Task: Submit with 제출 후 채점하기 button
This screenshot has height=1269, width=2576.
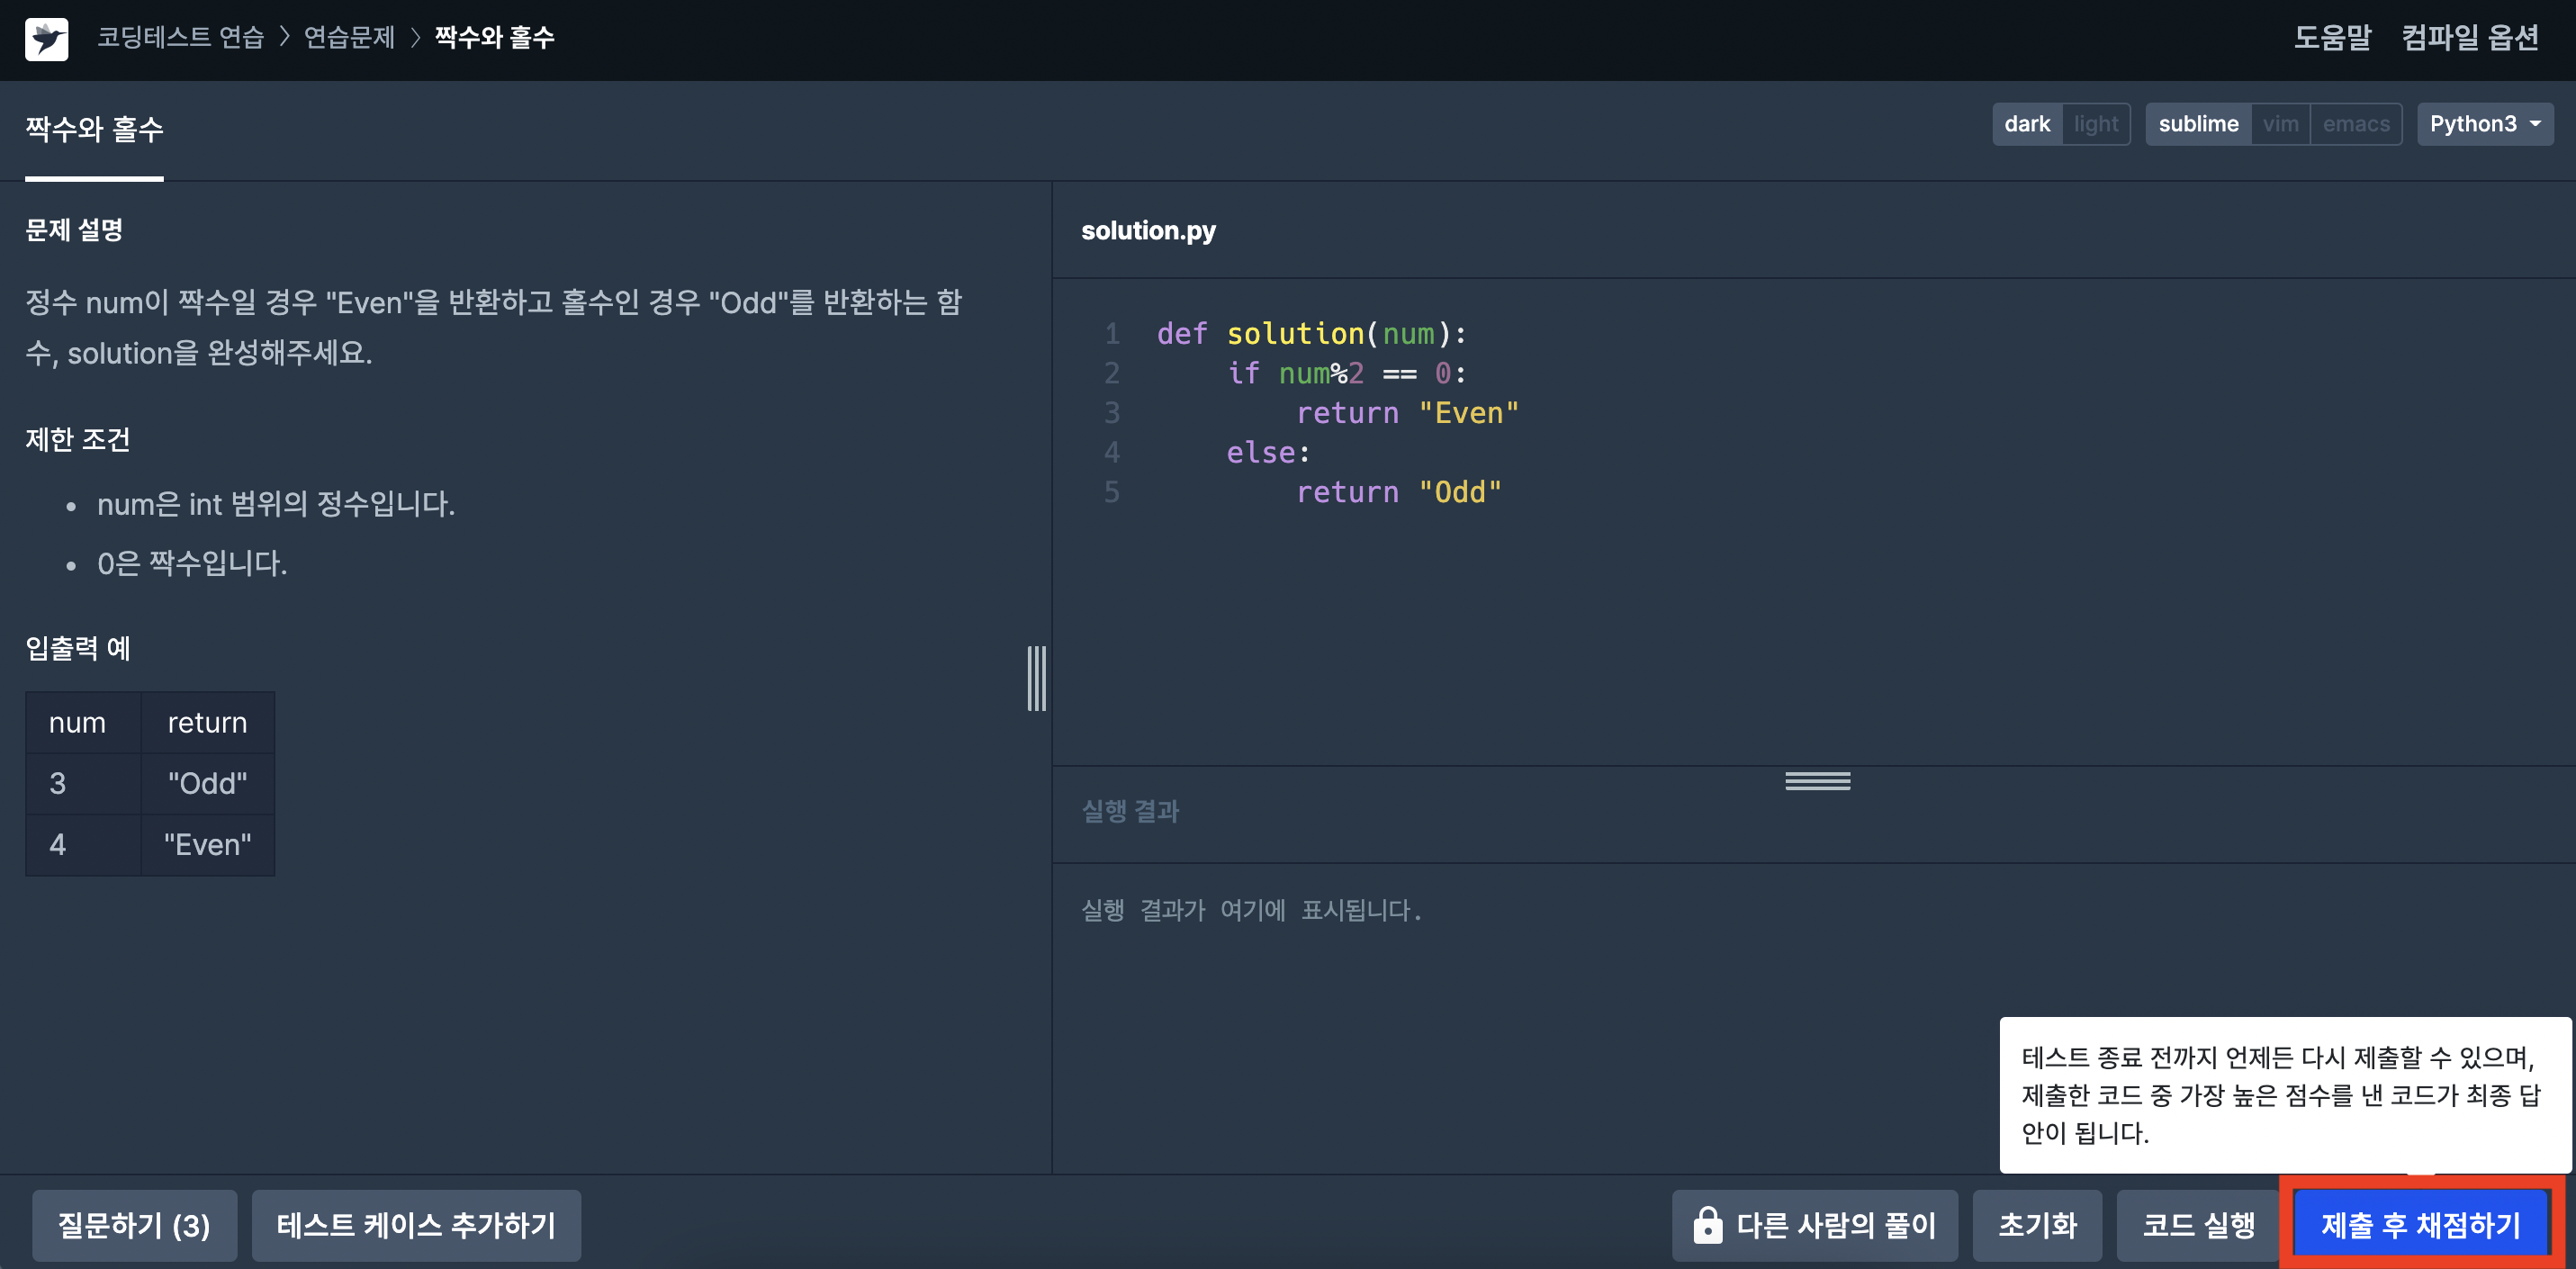Action: [2420, 1225]
